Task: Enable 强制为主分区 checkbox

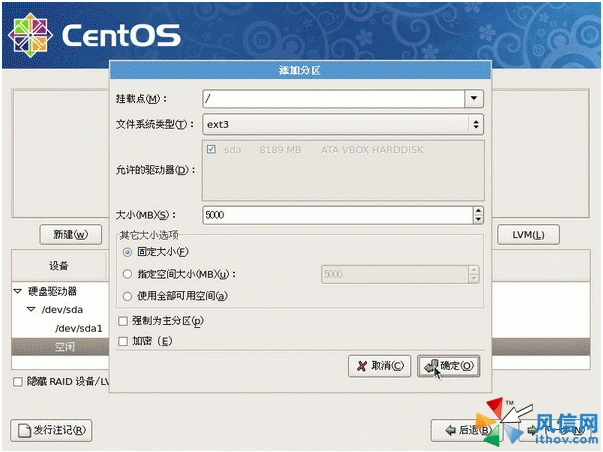Action: click(x=123, y=321)
